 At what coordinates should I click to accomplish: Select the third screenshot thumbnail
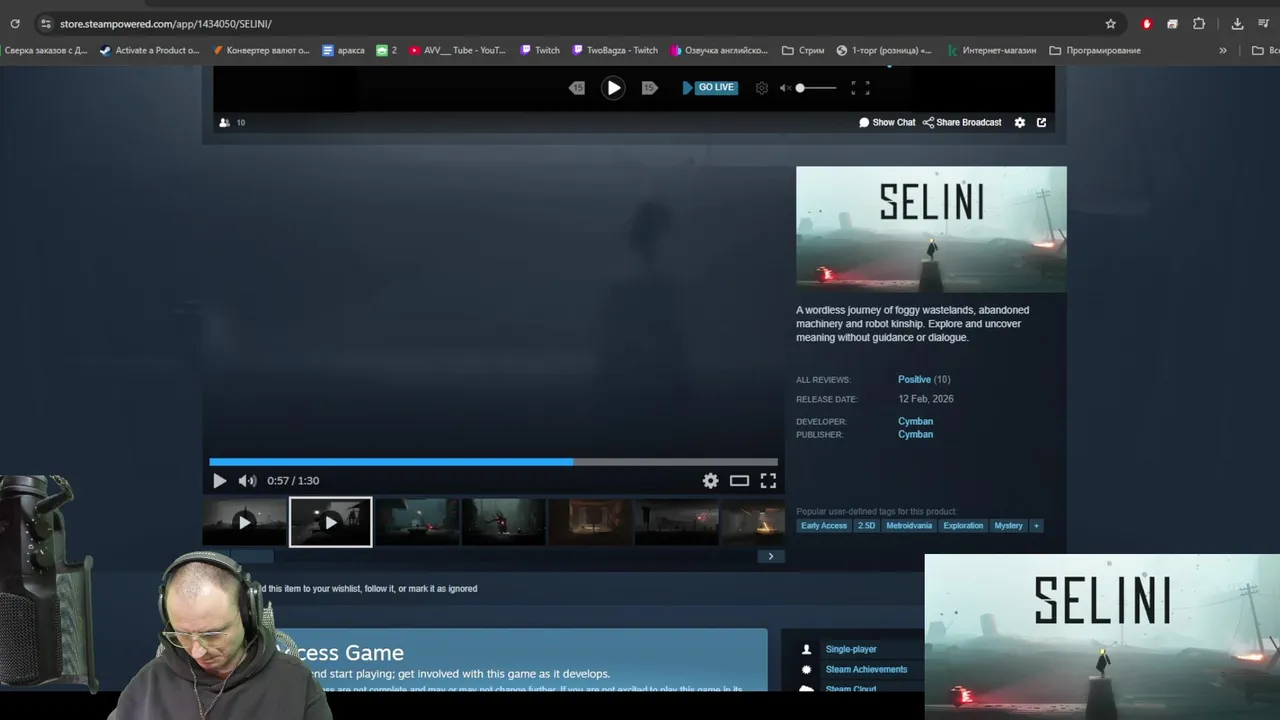coord(417,522)
